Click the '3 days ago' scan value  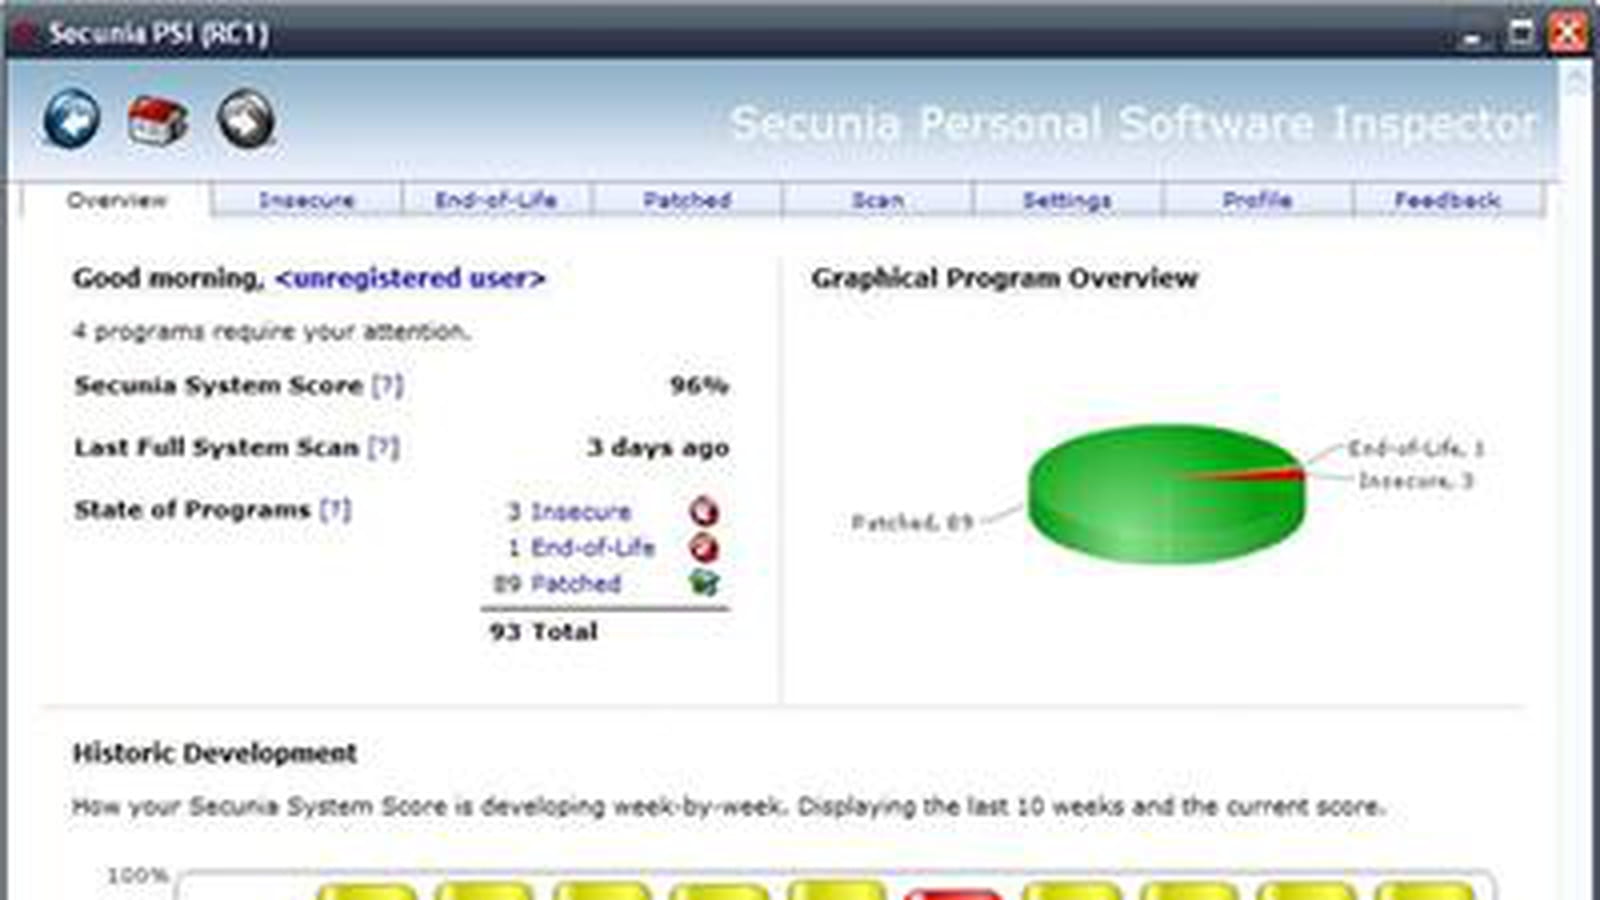click(658, 447)
